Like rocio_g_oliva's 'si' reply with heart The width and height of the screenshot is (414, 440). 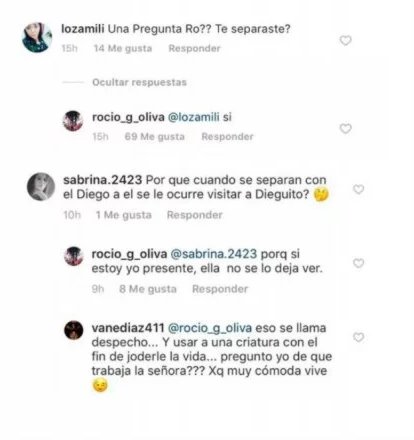[345, 128]
